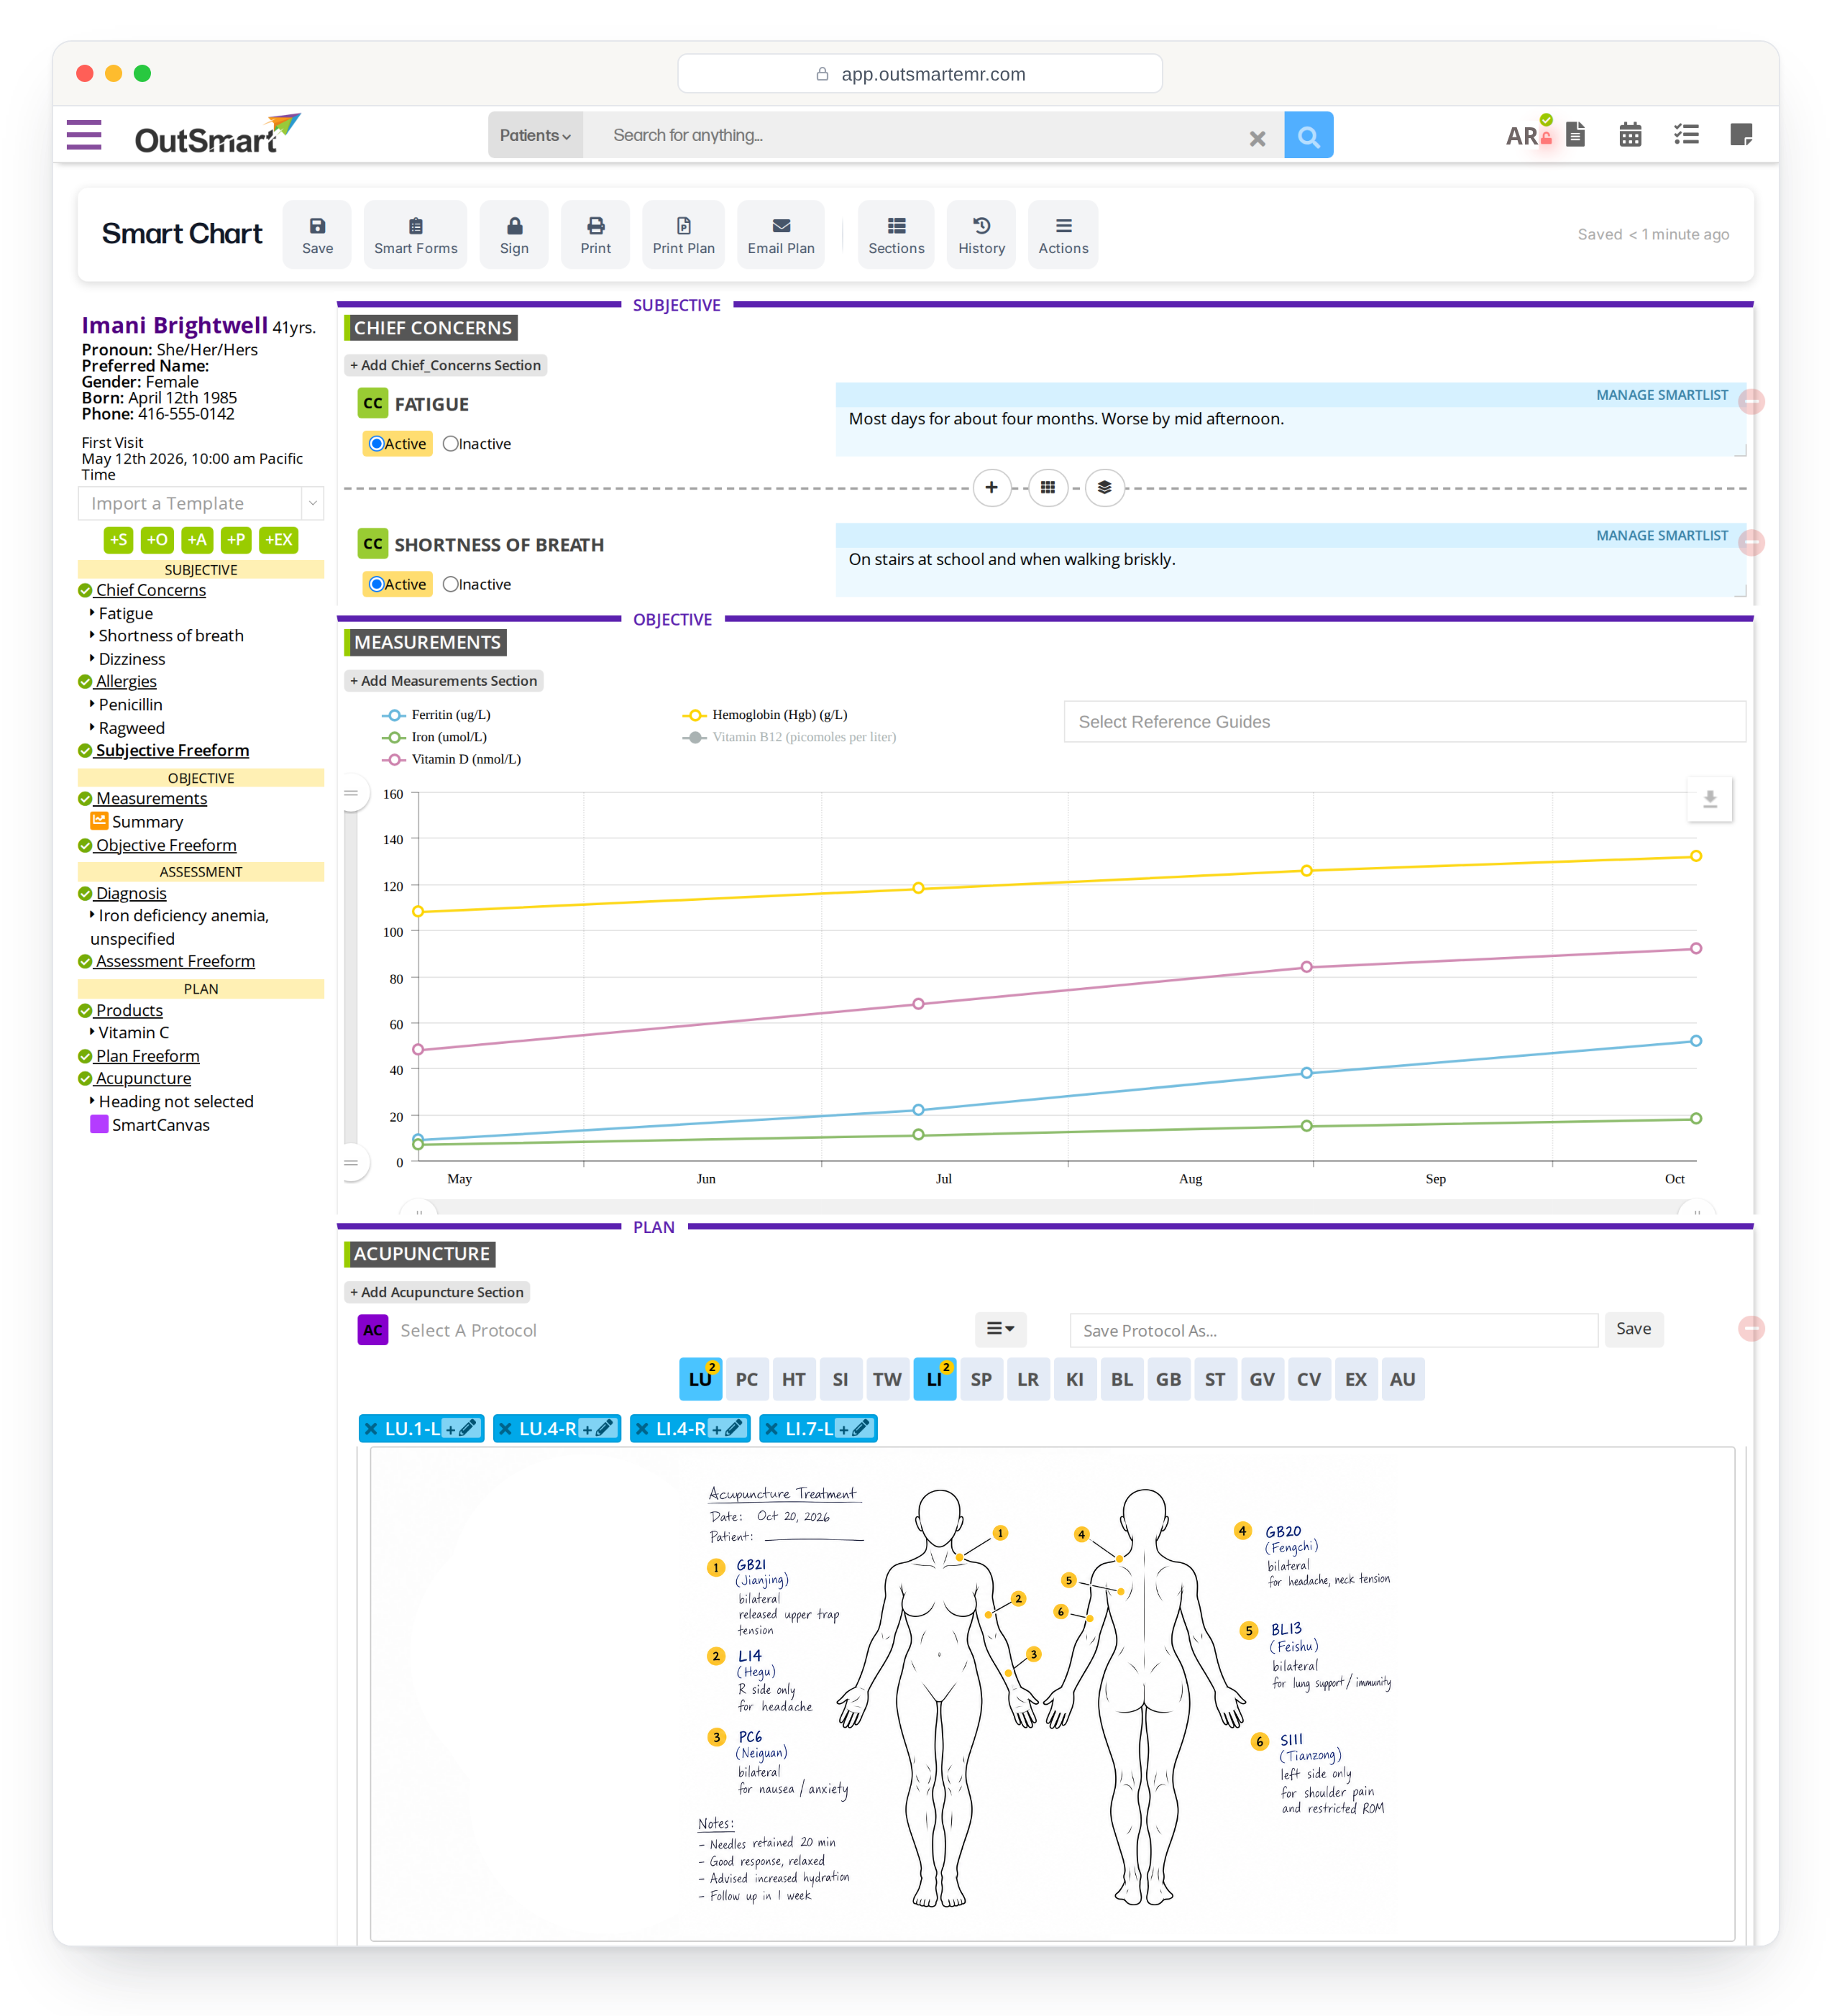Screen dimensions: 1832x2016
Task: Open the sticky note icon in header
Action: point(1741,134)
